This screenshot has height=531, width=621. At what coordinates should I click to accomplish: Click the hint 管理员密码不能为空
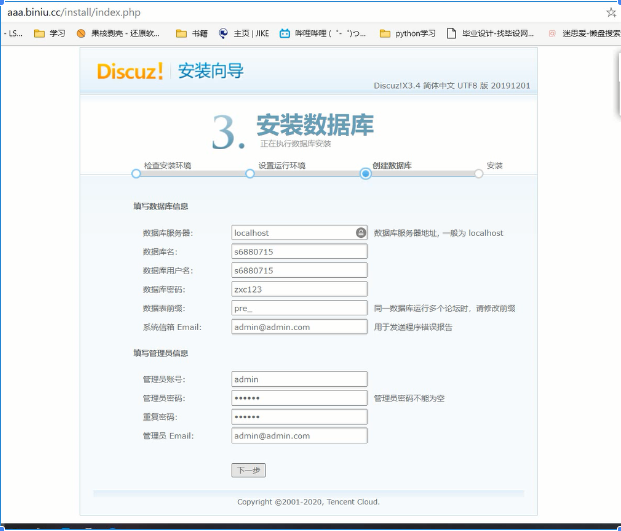pyautogui.click(x=409, y=398)
